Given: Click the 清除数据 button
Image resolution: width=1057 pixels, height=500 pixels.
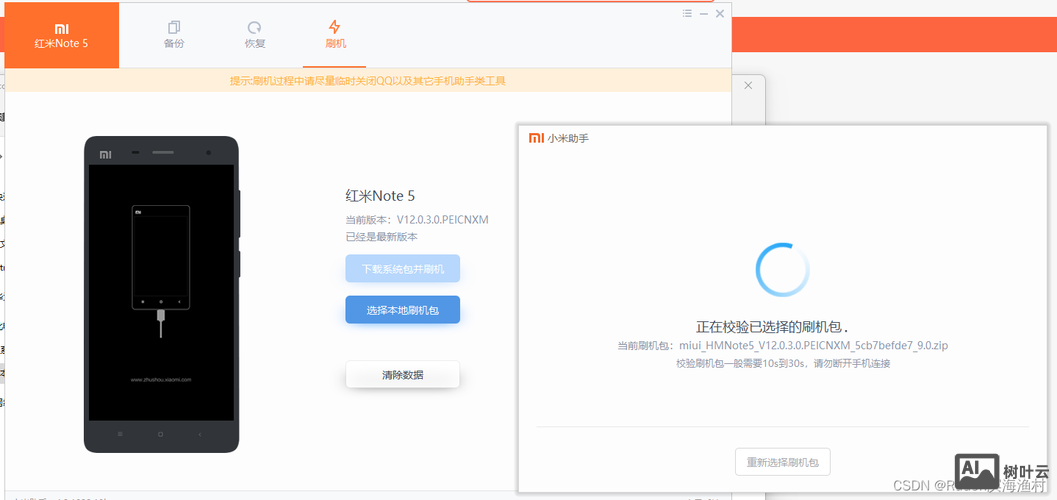Looking at the screenshot, I should 402,375.
